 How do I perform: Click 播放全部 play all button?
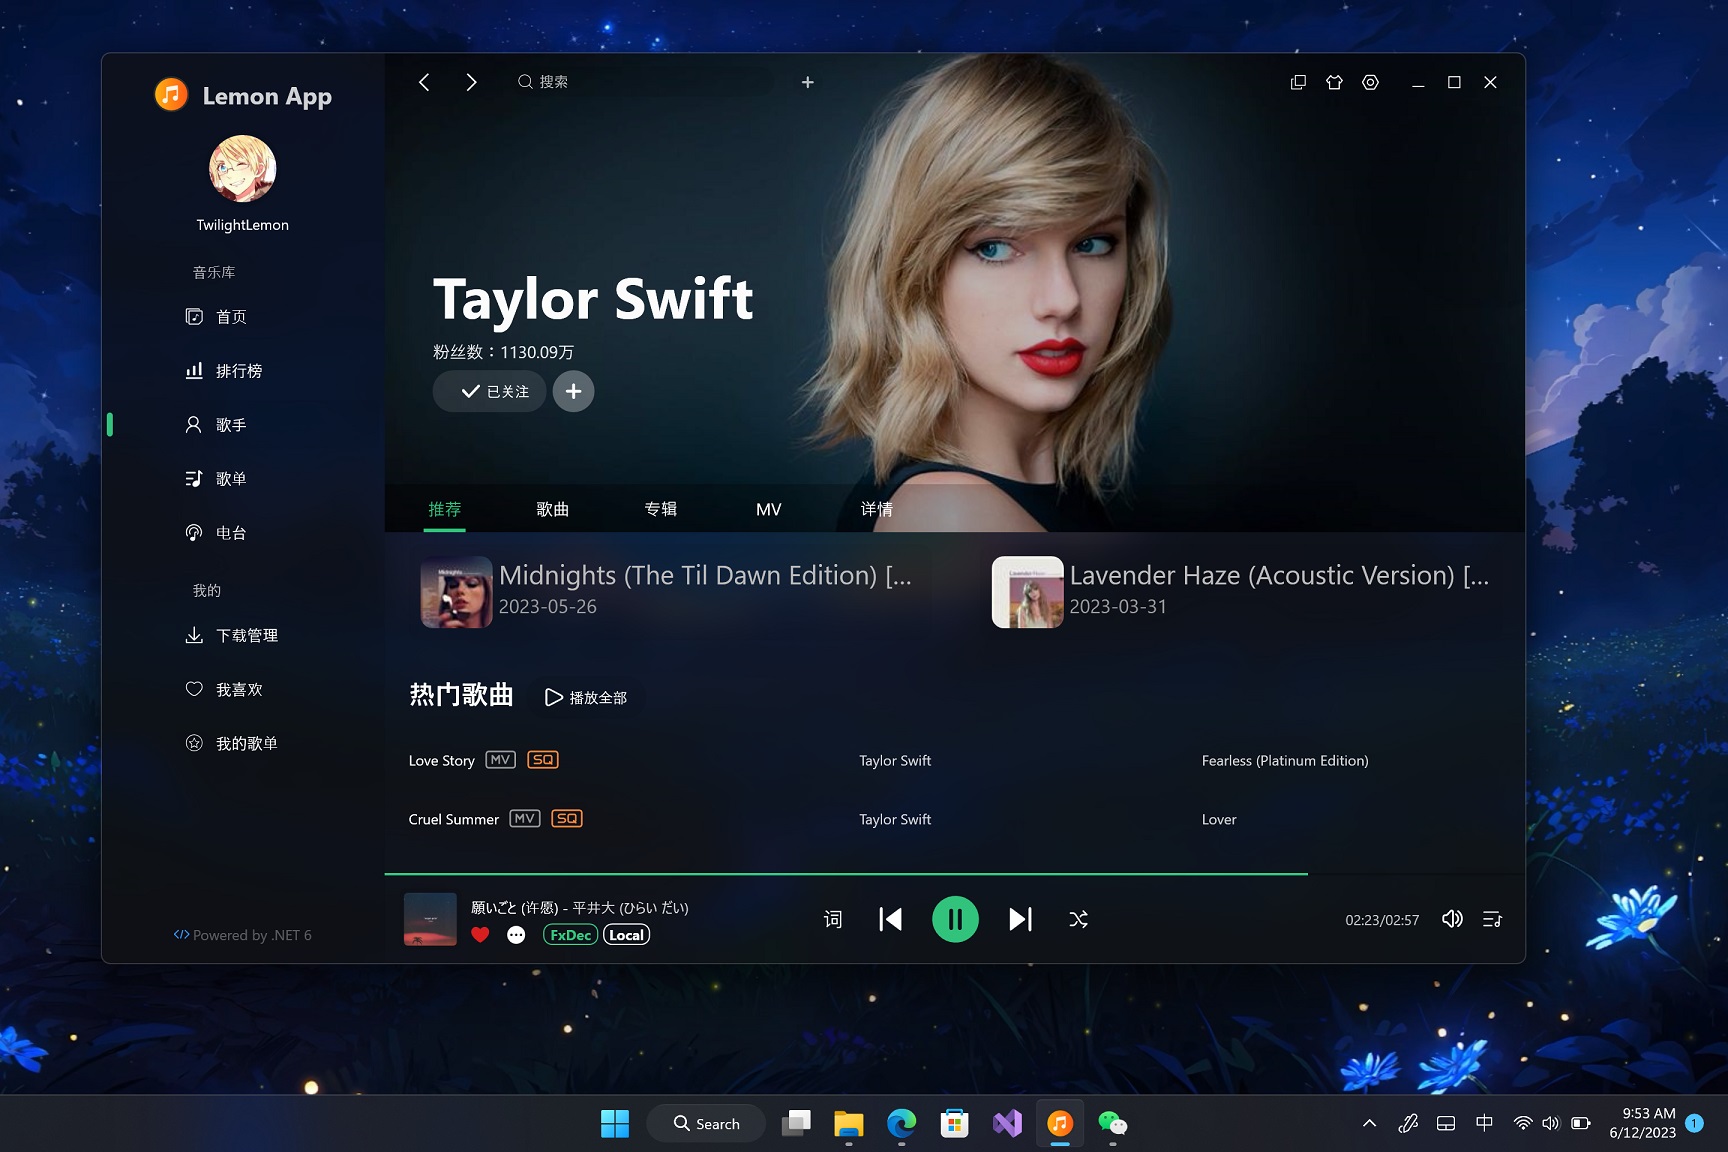point(586,698)
